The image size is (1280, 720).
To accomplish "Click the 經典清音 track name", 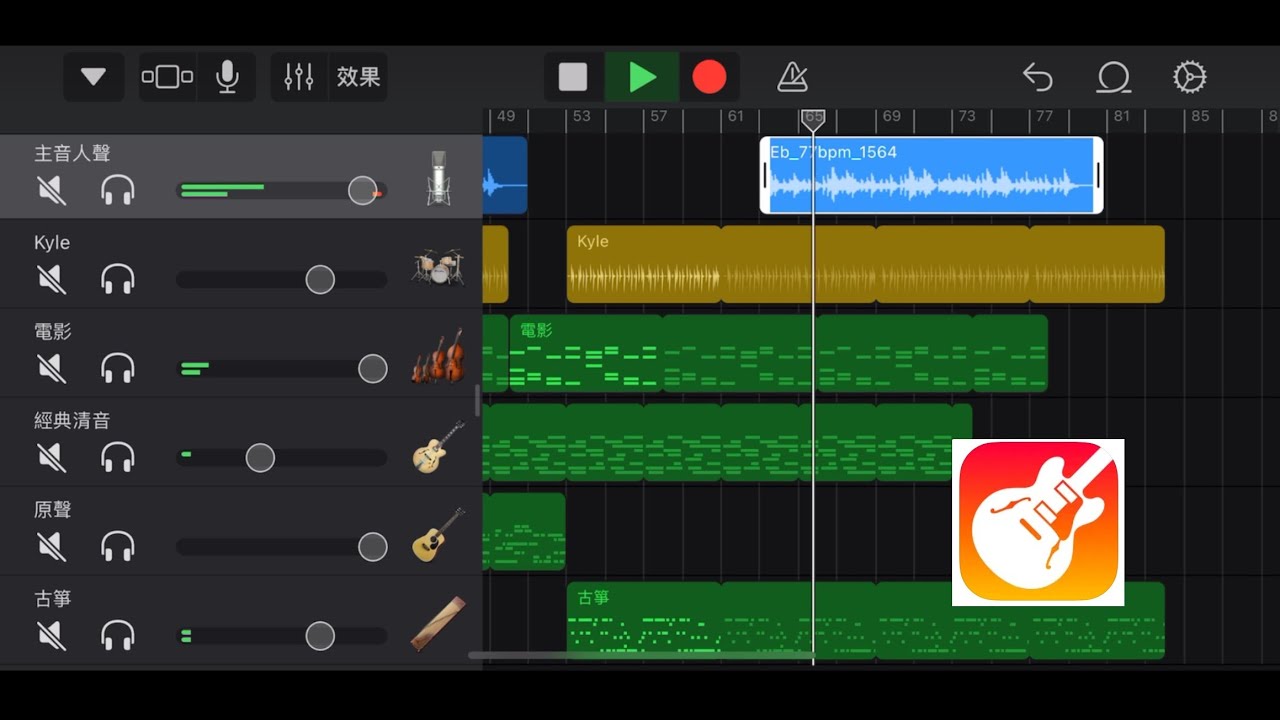I will tap(72, 421).
